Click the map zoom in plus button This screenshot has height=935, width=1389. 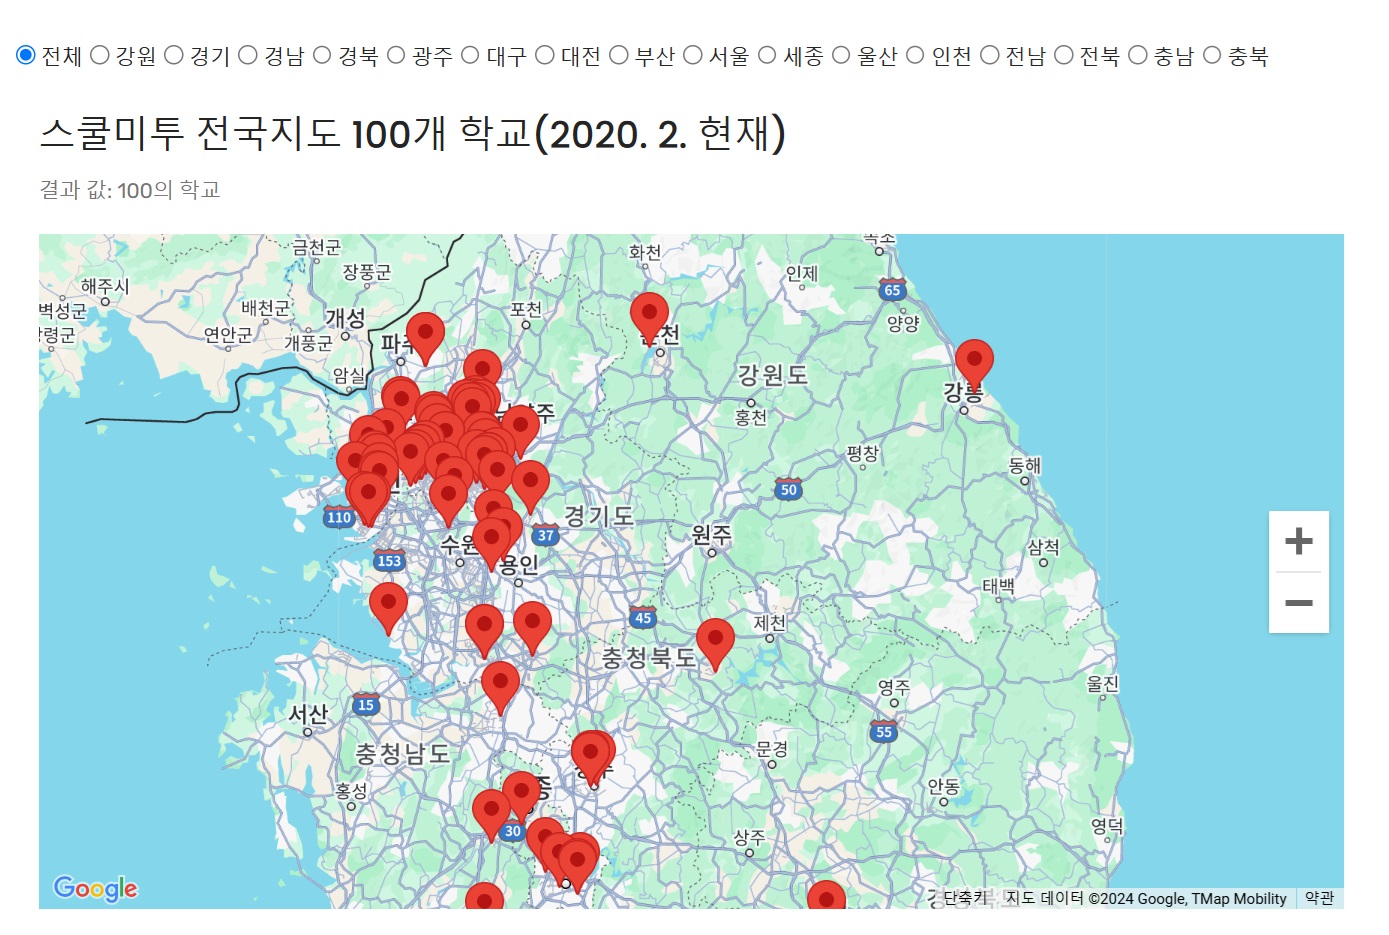click(x=1298, y=541)
